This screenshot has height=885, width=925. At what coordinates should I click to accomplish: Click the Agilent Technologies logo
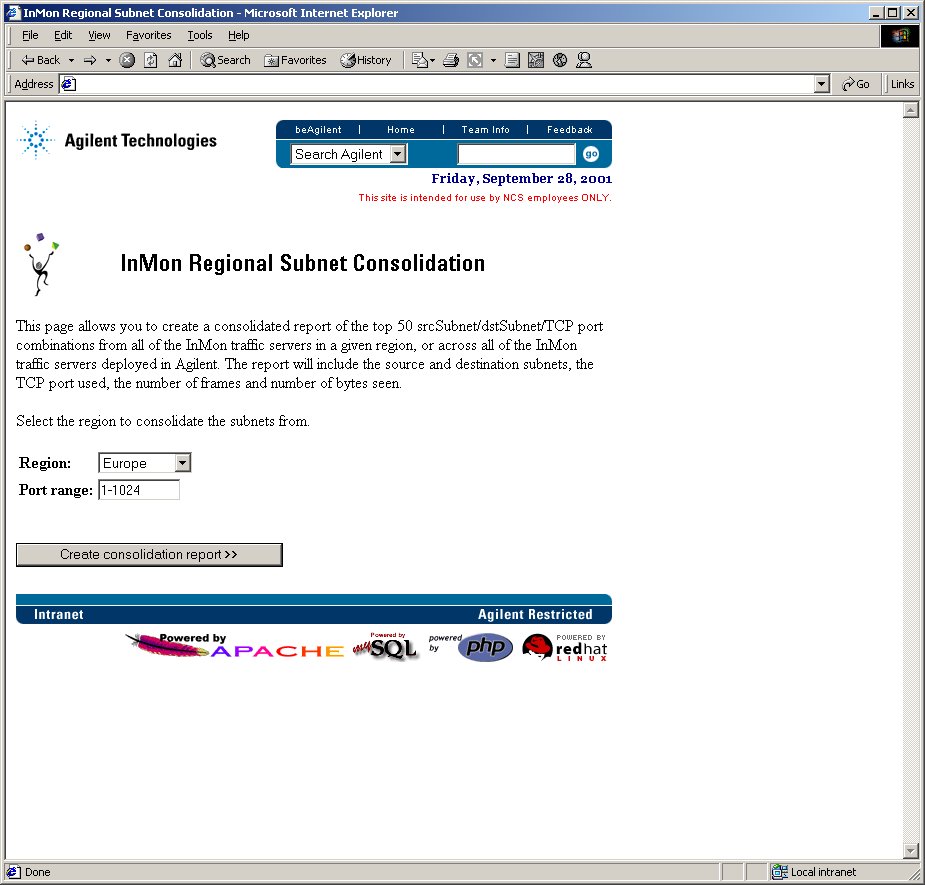click(117, 141)
